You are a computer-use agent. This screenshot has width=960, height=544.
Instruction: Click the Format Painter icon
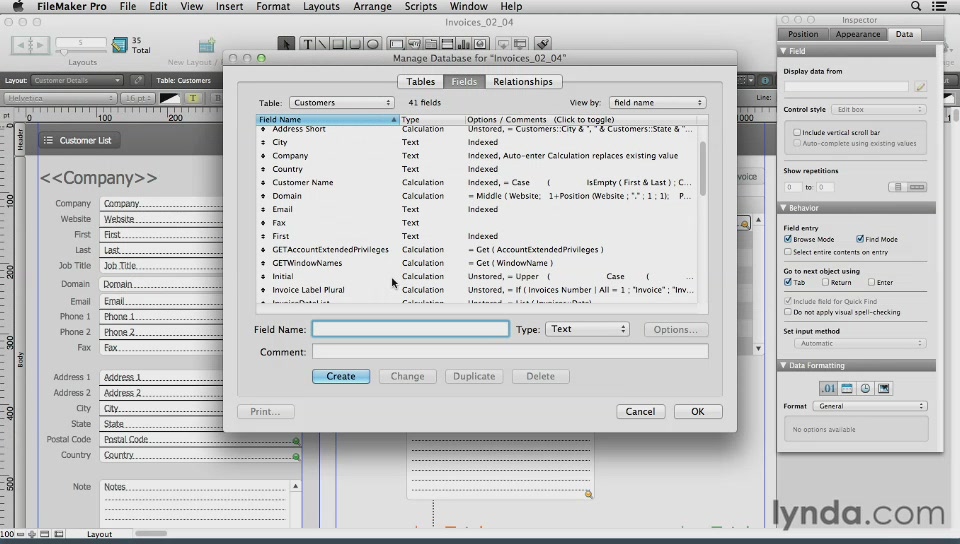pyautogui.click(x=542, y=44)
